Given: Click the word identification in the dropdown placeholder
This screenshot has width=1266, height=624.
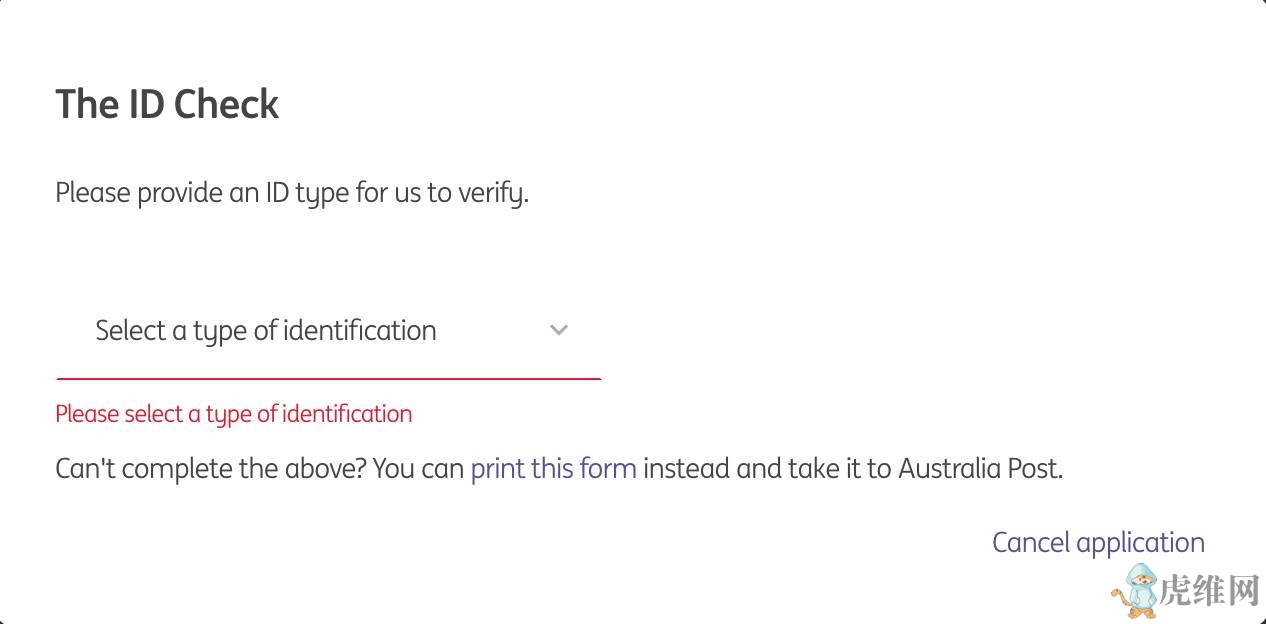Looking at the screenshot, I should (x=359, y=331).
